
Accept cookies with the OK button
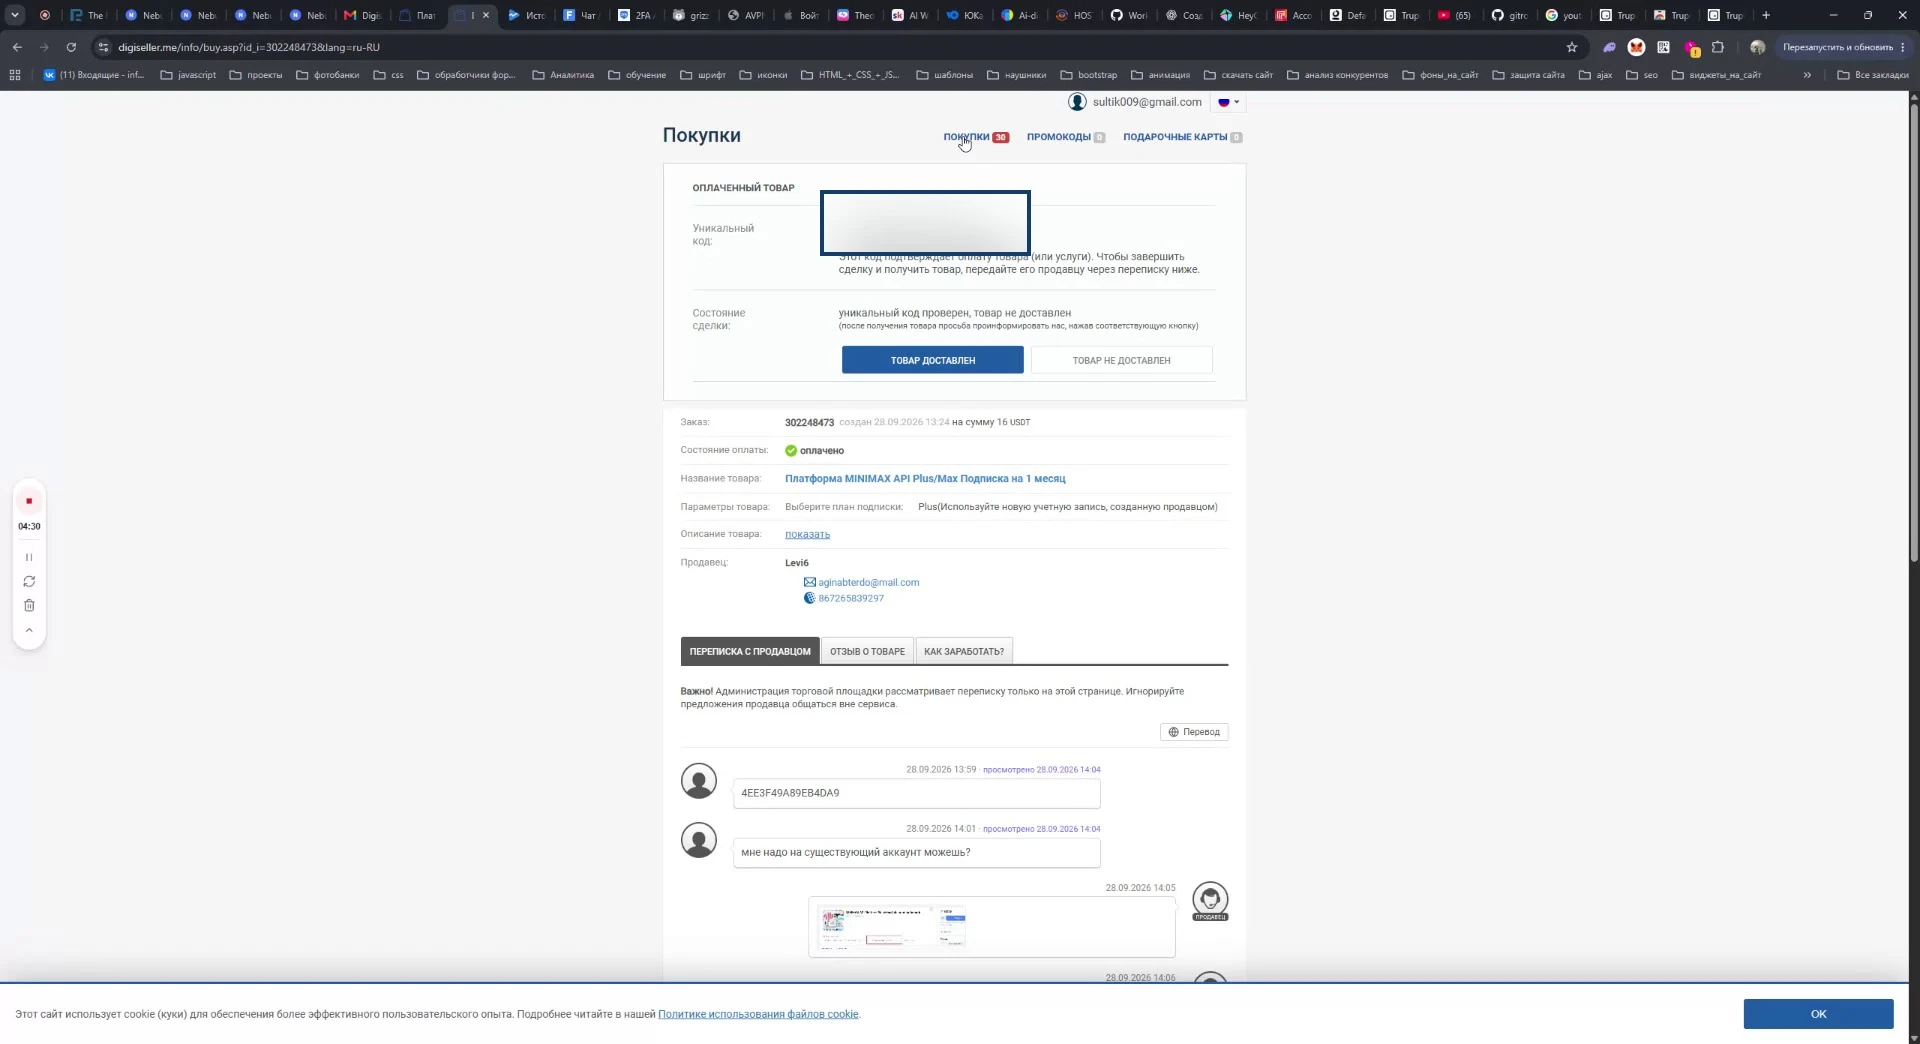(x=1818, y=1014)
